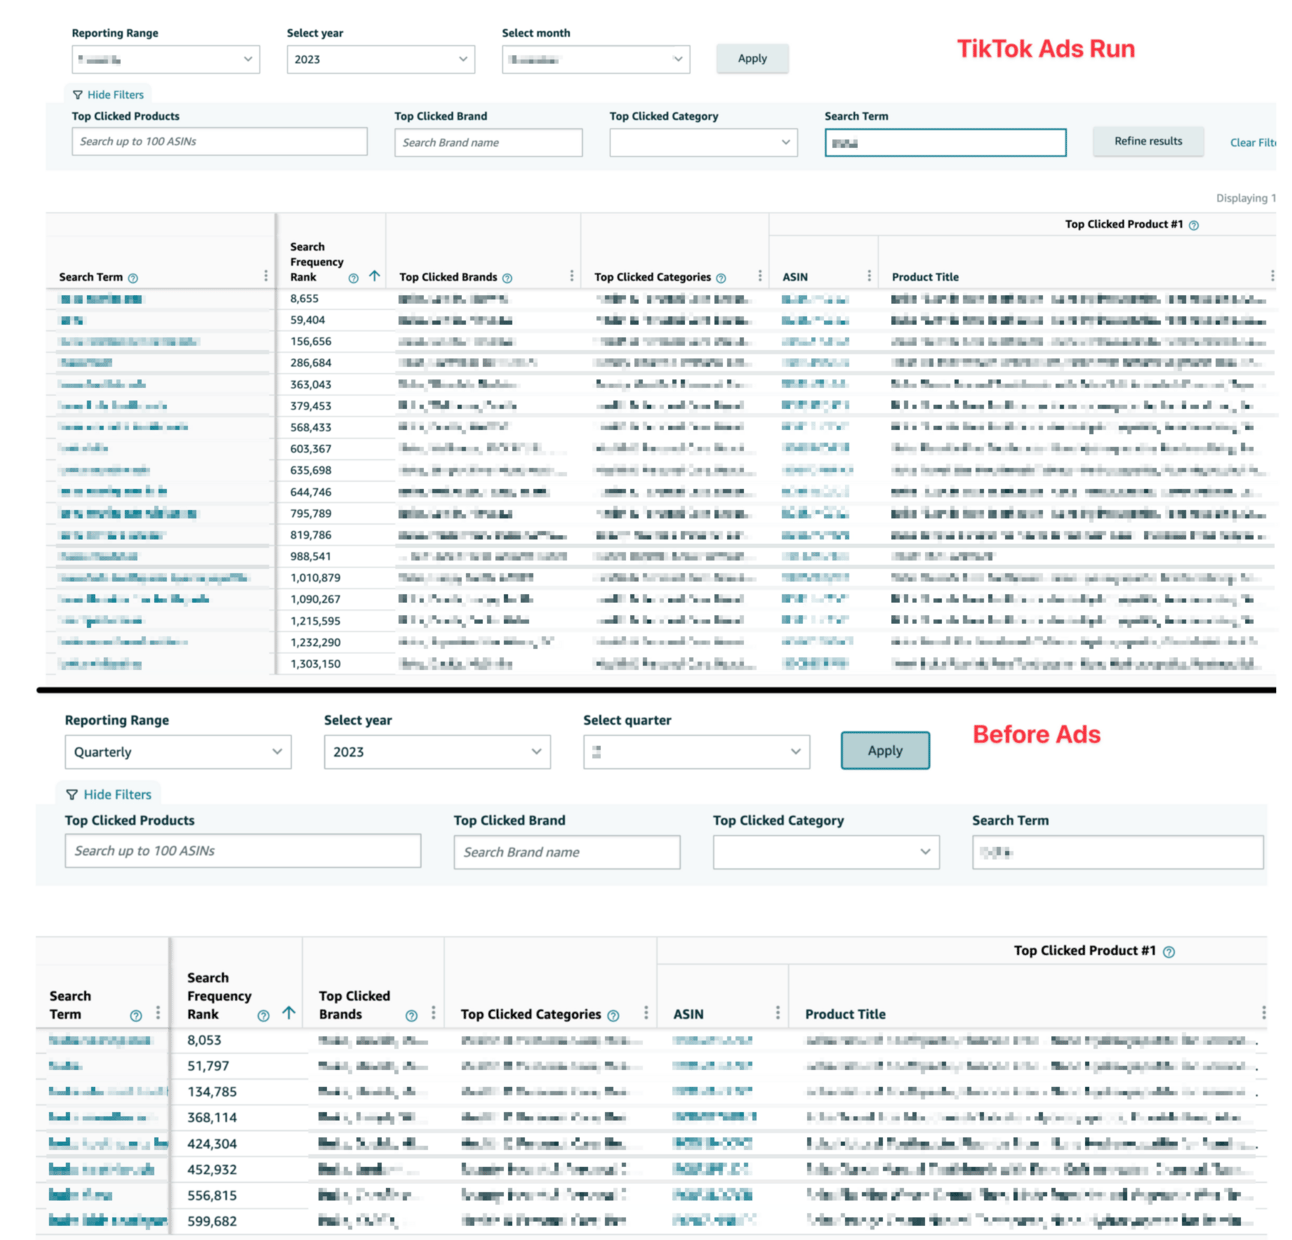Click Search Term help icon, bottom table
Image resolution: width=1292 pixels, height=1240 pixels.
point(136,1016)
